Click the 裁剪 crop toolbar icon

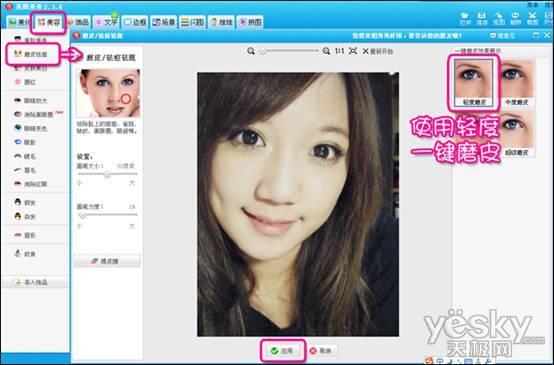pos(532,18)
